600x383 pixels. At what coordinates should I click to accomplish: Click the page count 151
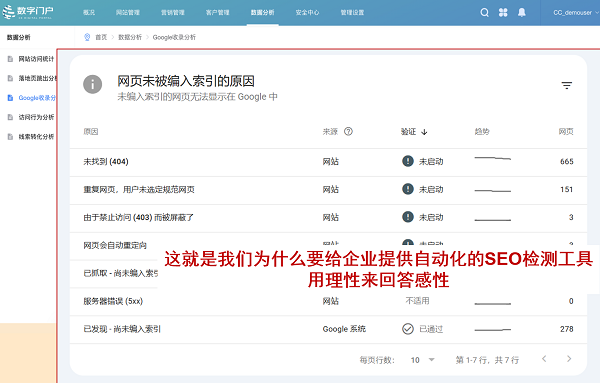click(567, 189)
